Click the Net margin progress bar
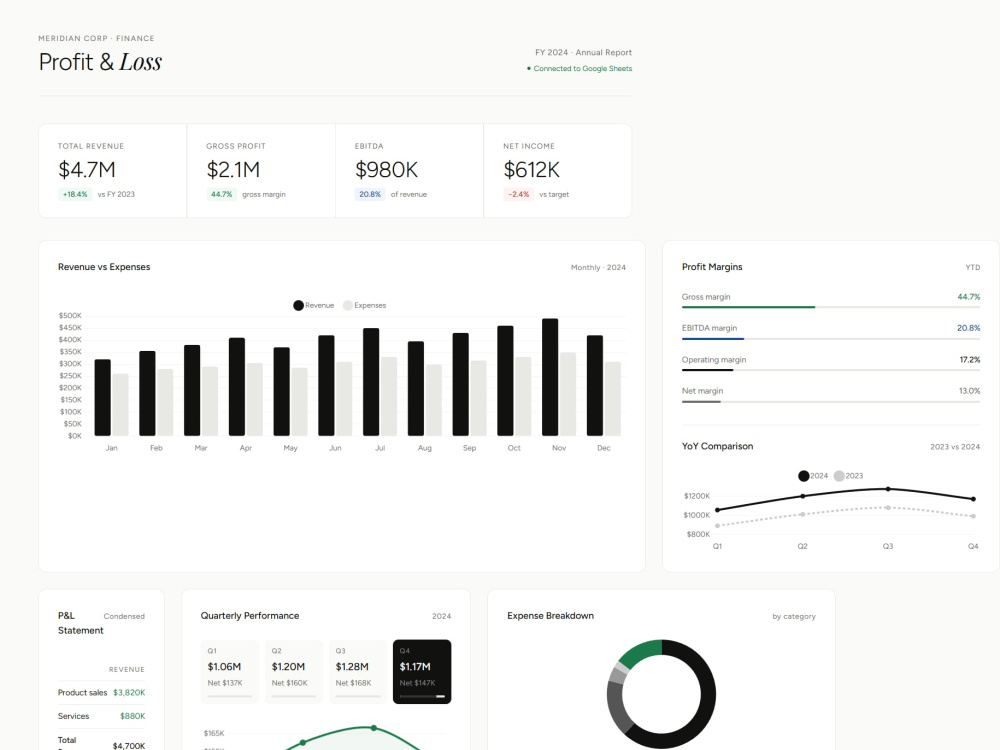Screen dimensions: 1000x750 [x=831, y=402]
